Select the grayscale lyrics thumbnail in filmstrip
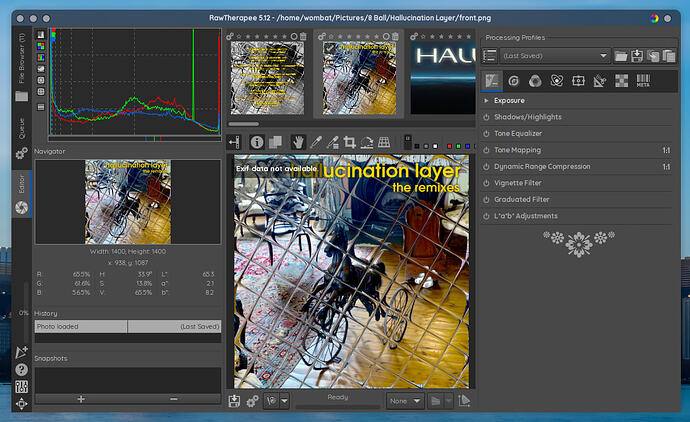 point(267,78)
